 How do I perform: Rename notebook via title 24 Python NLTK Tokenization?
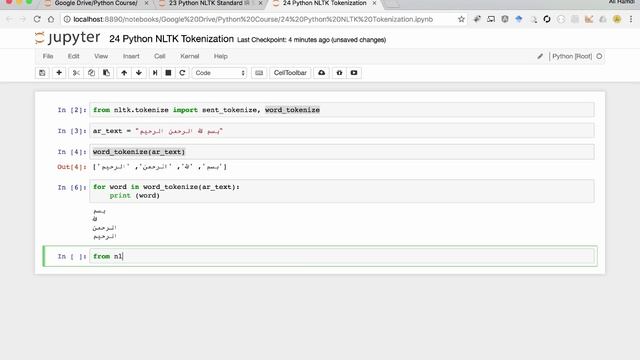[x=171, y=39]
